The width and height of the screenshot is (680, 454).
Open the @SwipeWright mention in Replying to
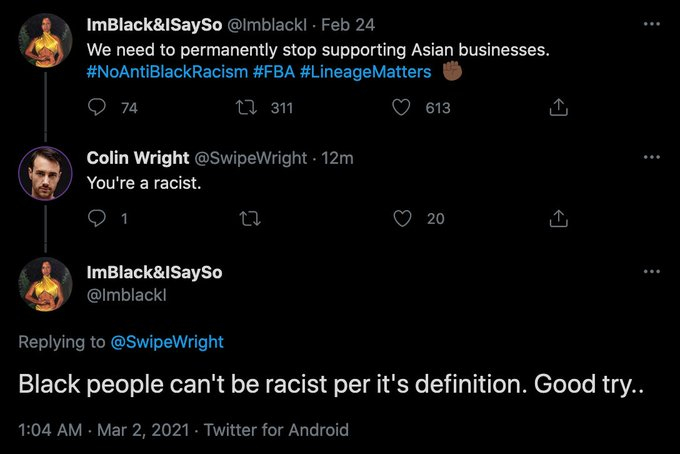coord(167,342)
